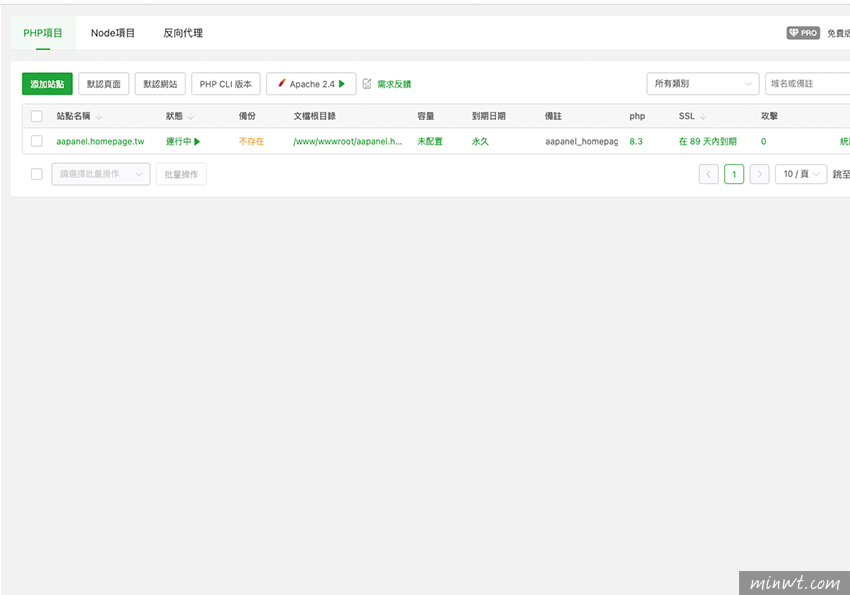Click the Apache running play arrow
The height and width of the screenshot is (595, 850).
pyautogui.click(x=342, y=84)
